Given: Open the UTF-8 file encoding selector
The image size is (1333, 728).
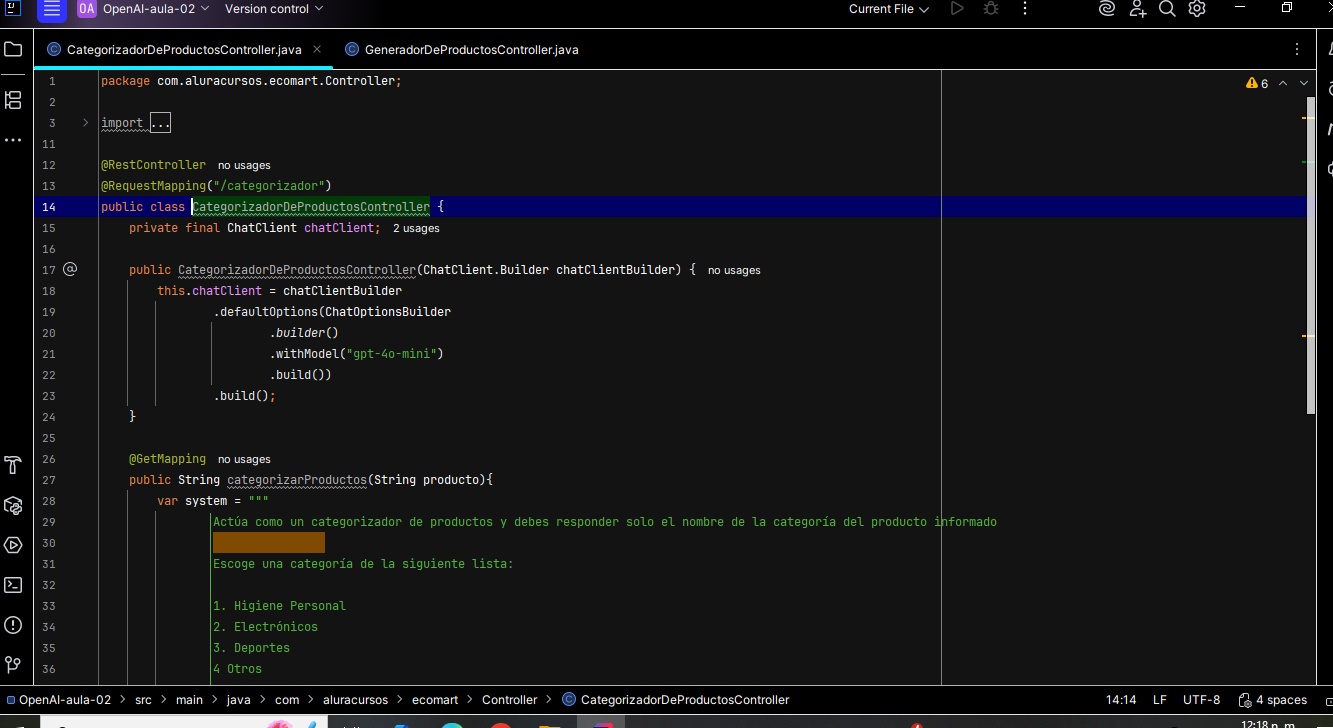Looking at the screenshot, I should [1201, 700].
